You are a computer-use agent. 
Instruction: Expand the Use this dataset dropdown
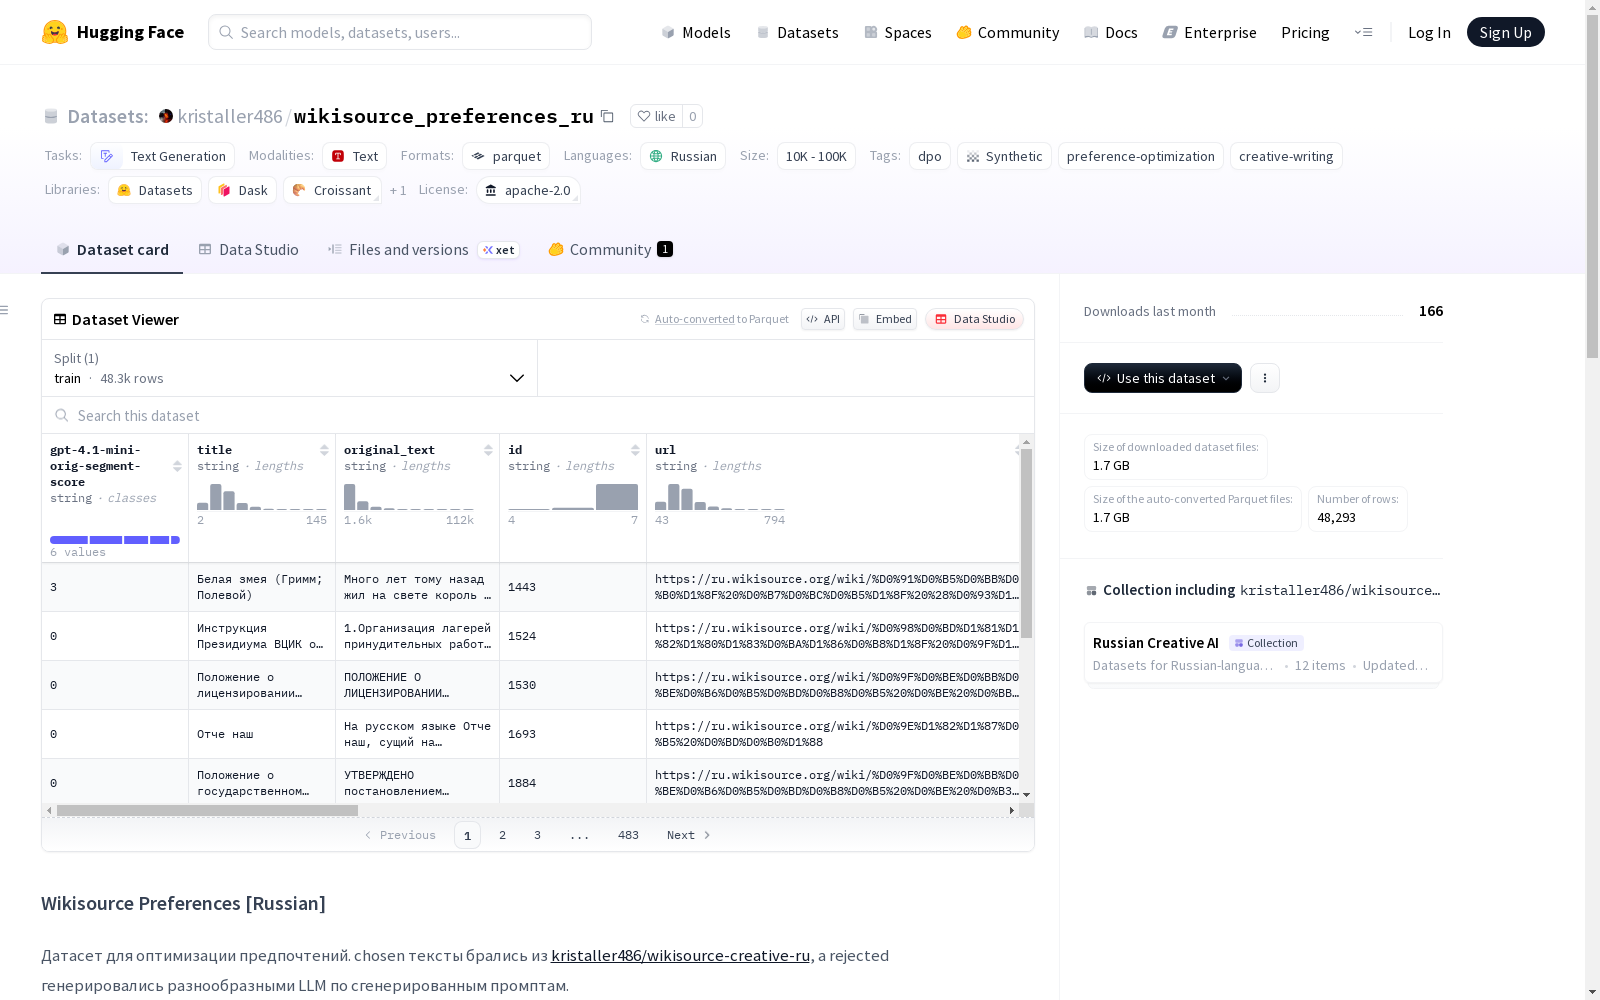(1163, 378)
